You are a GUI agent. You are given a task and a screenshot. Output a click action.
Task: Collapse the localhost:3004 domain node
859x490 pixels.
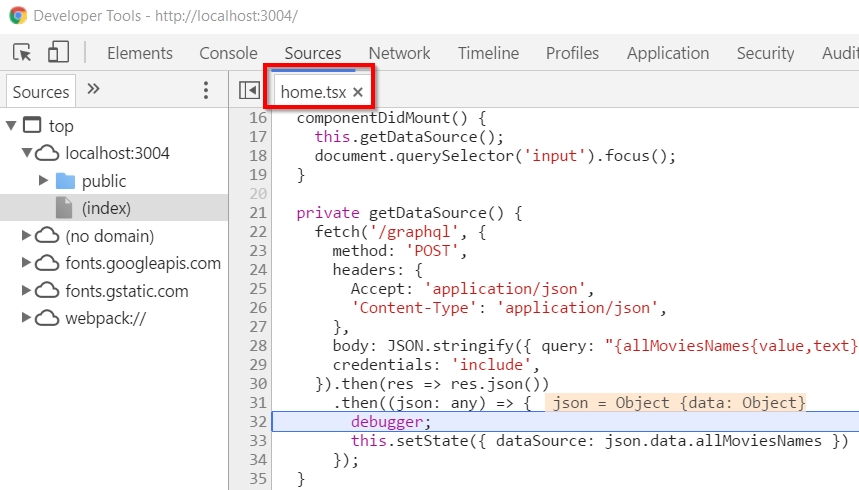pos(28,153)
